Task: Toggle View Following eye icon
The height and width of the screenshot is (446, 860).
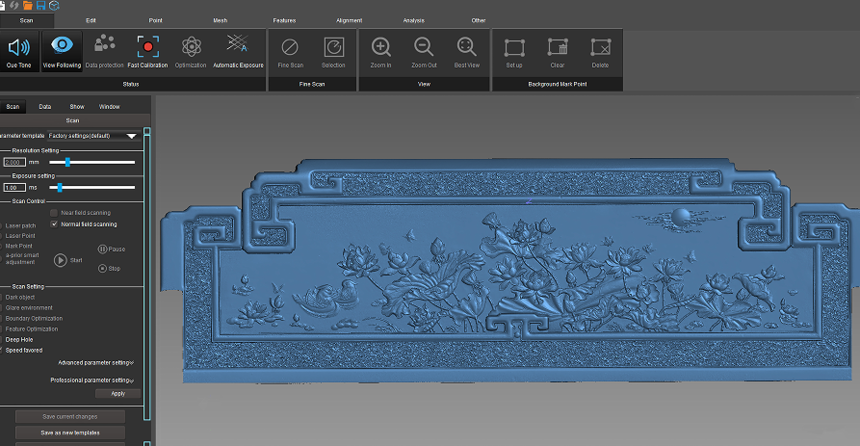Action: [x=61, y=46]
